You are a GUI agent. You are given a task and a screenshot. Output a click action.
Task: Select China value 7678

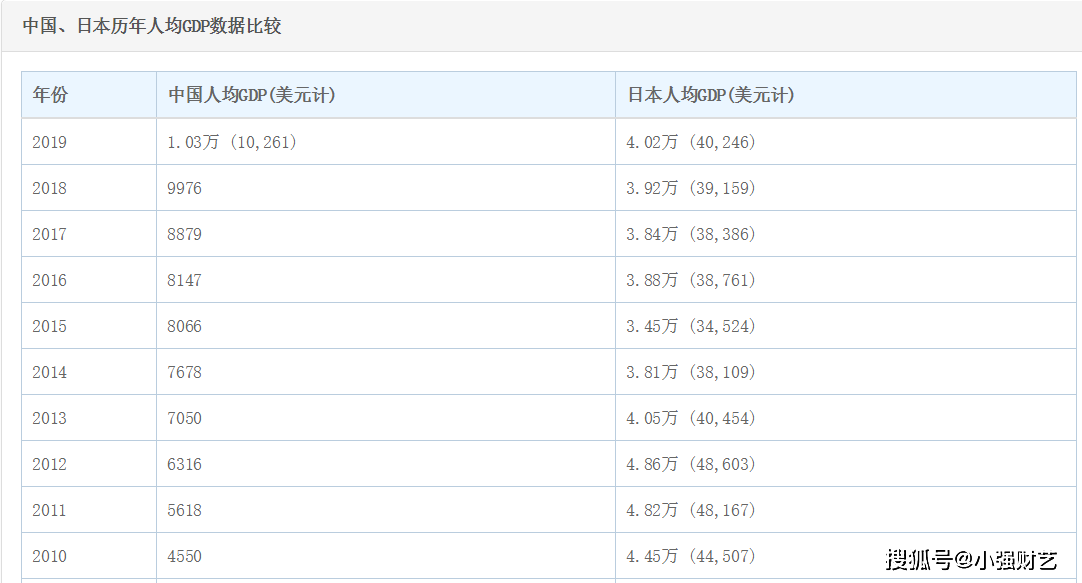(x=184, y=373)
